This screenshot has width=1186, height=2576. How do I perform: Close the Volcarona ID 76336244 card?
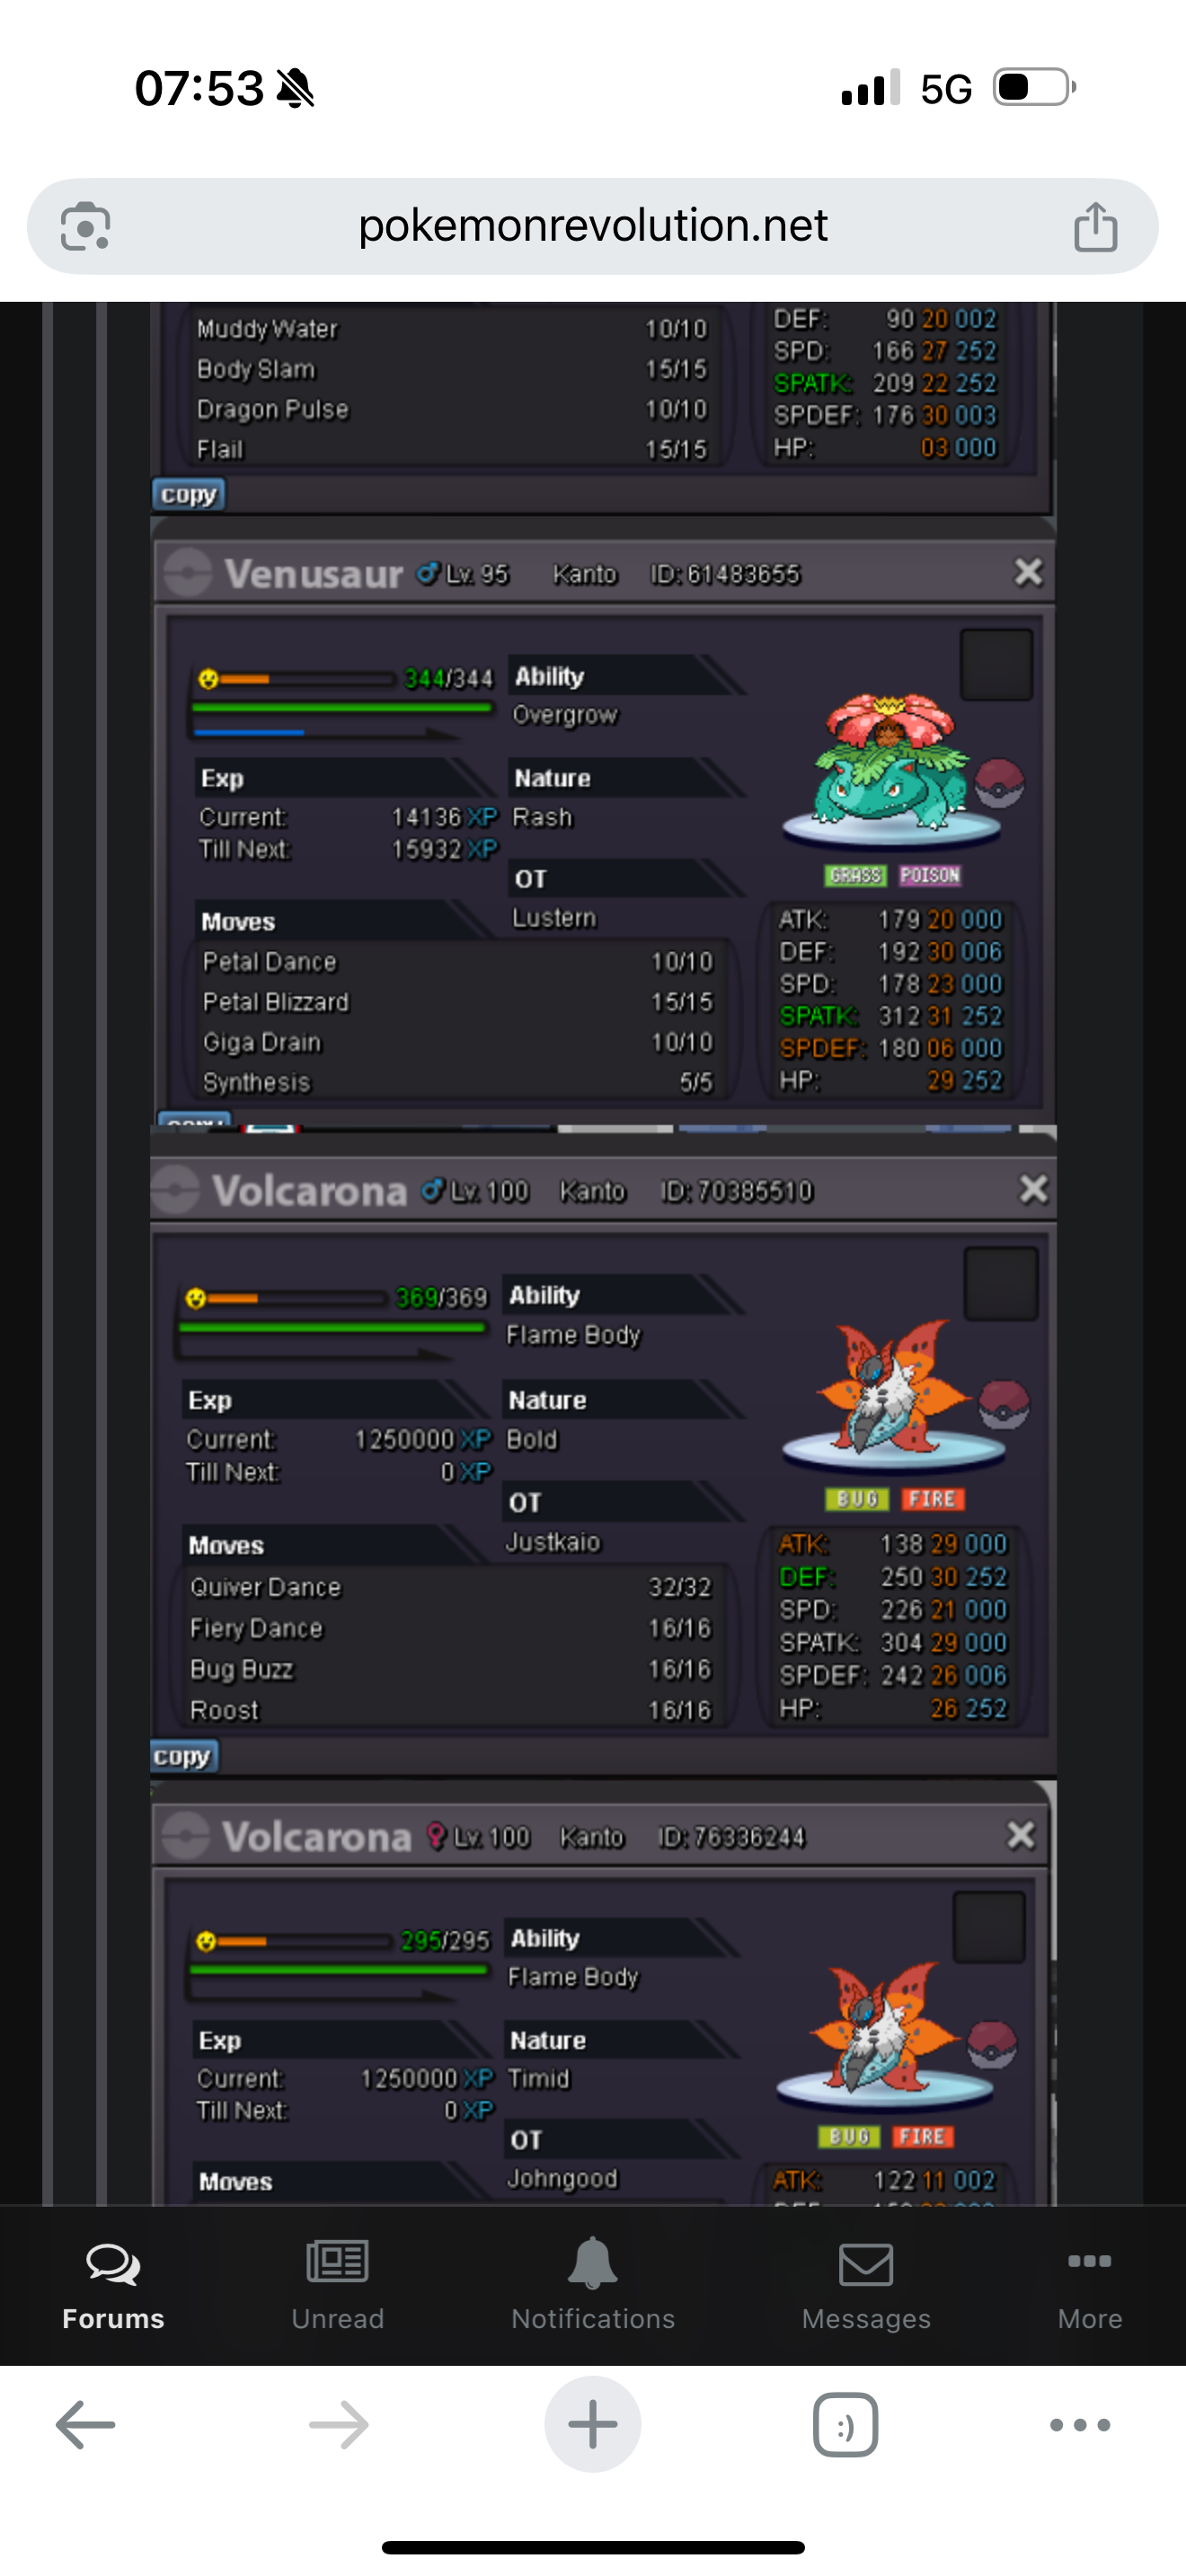[1021, 1835]
